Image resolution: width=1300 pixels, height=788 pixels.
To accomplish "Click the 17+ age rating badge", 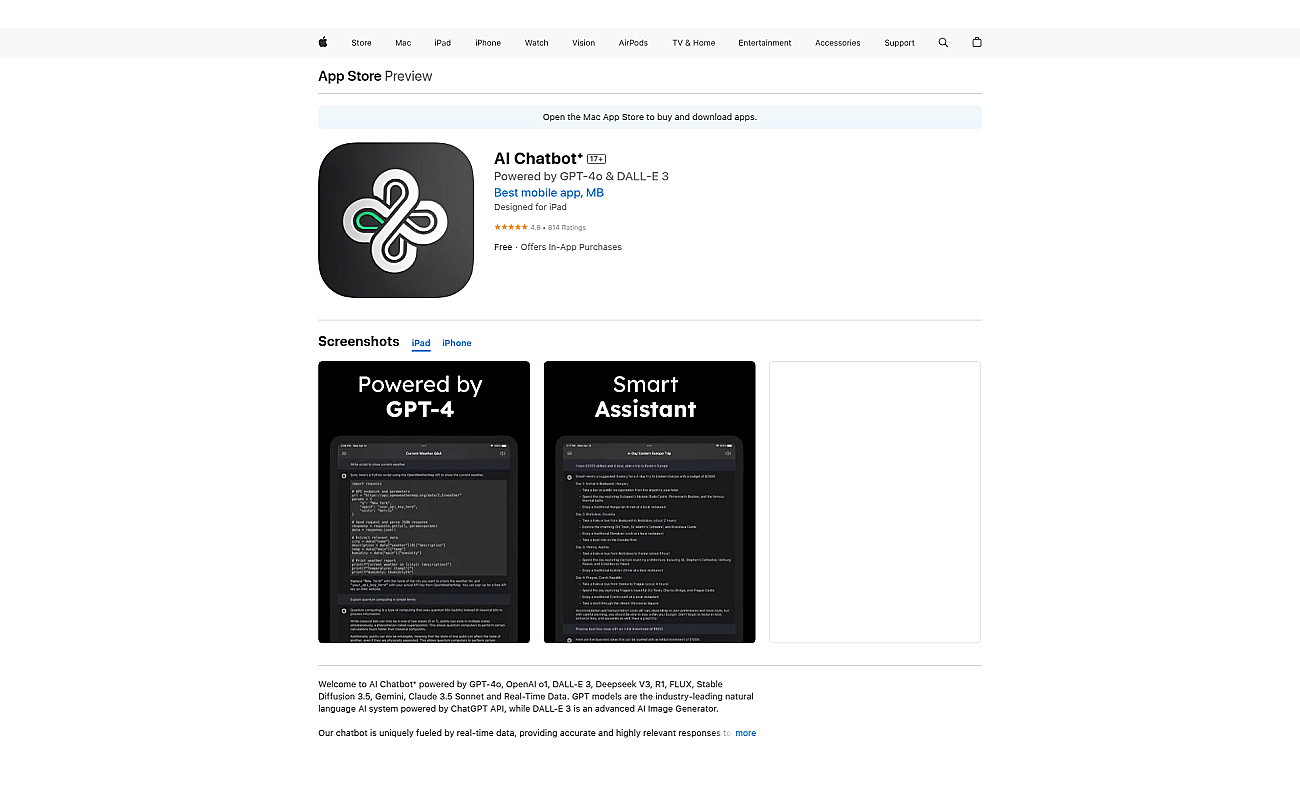I will (x=596, y=159).
